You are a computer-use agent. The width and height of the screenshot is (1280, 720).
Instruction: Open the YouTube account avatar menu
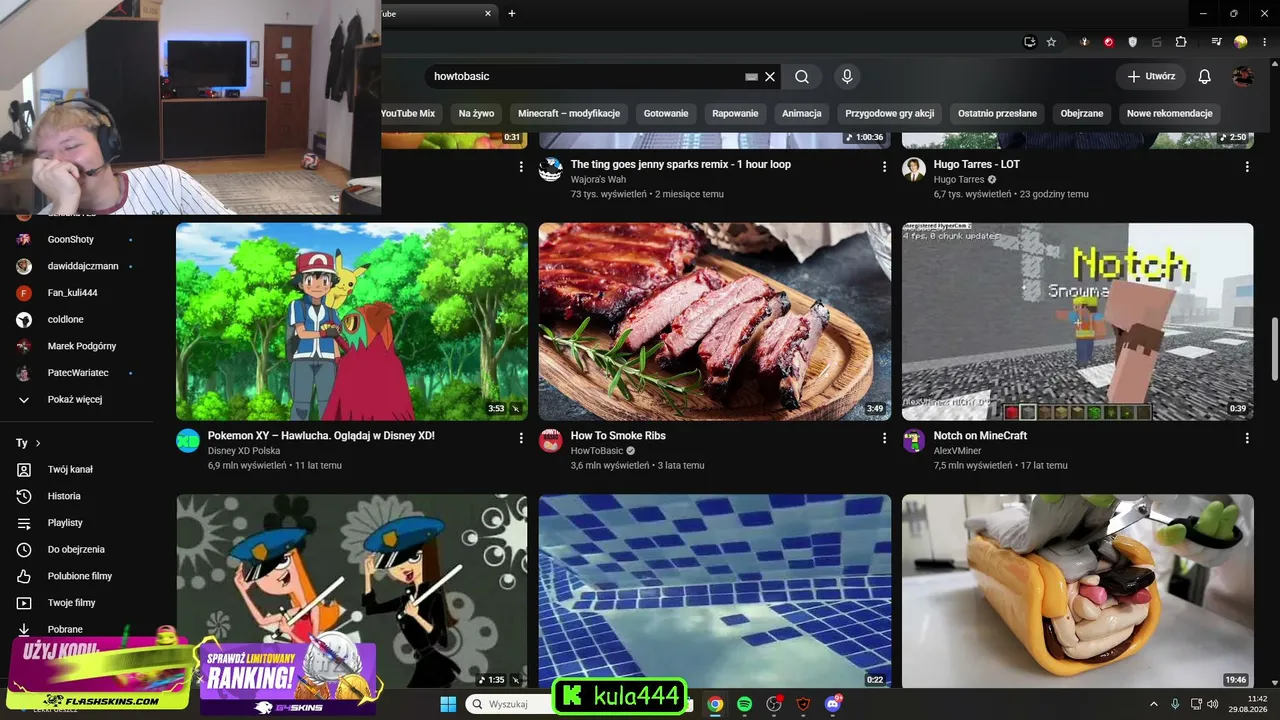[x=1243, y=76]
